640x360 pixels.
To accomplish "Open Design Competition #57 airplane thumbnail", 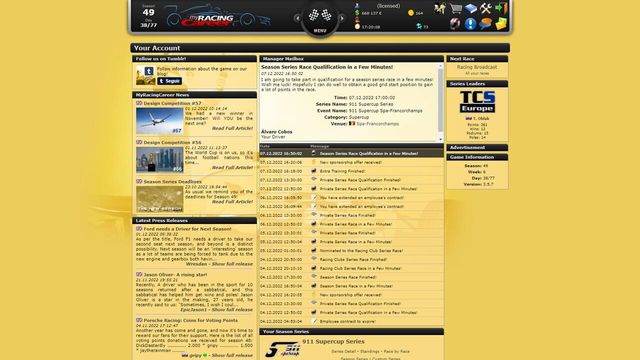I will tap(160, 121).
